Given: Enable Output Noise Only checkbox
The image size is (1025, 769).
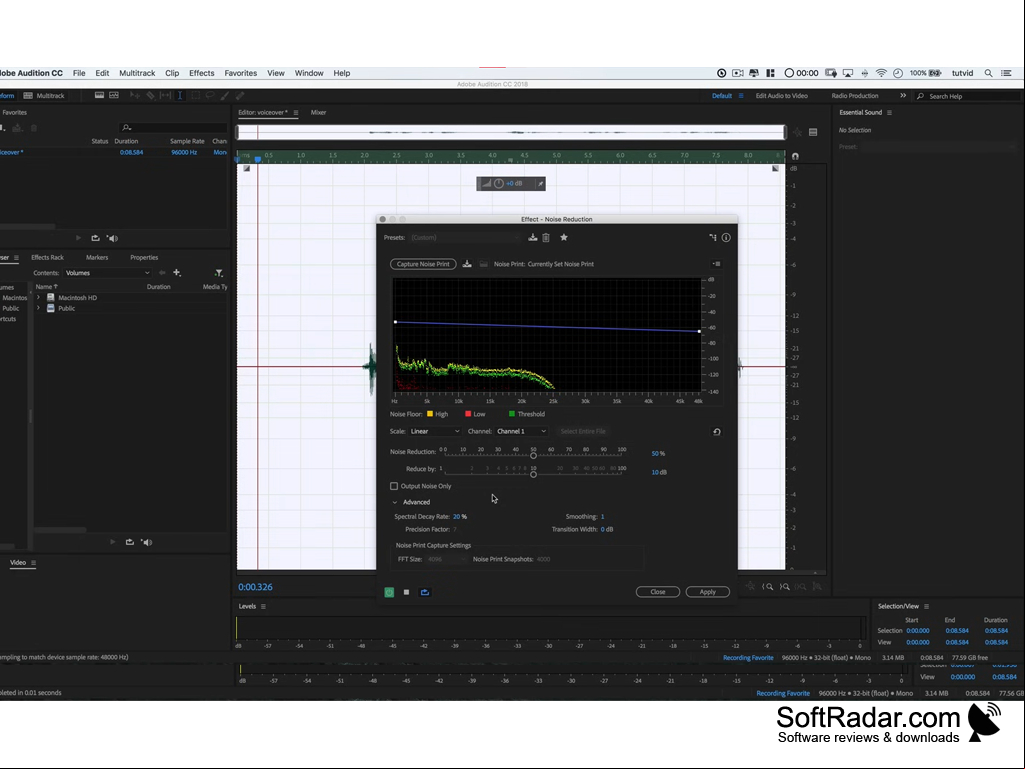Looking at the screenshot, I should pos(394,487).
